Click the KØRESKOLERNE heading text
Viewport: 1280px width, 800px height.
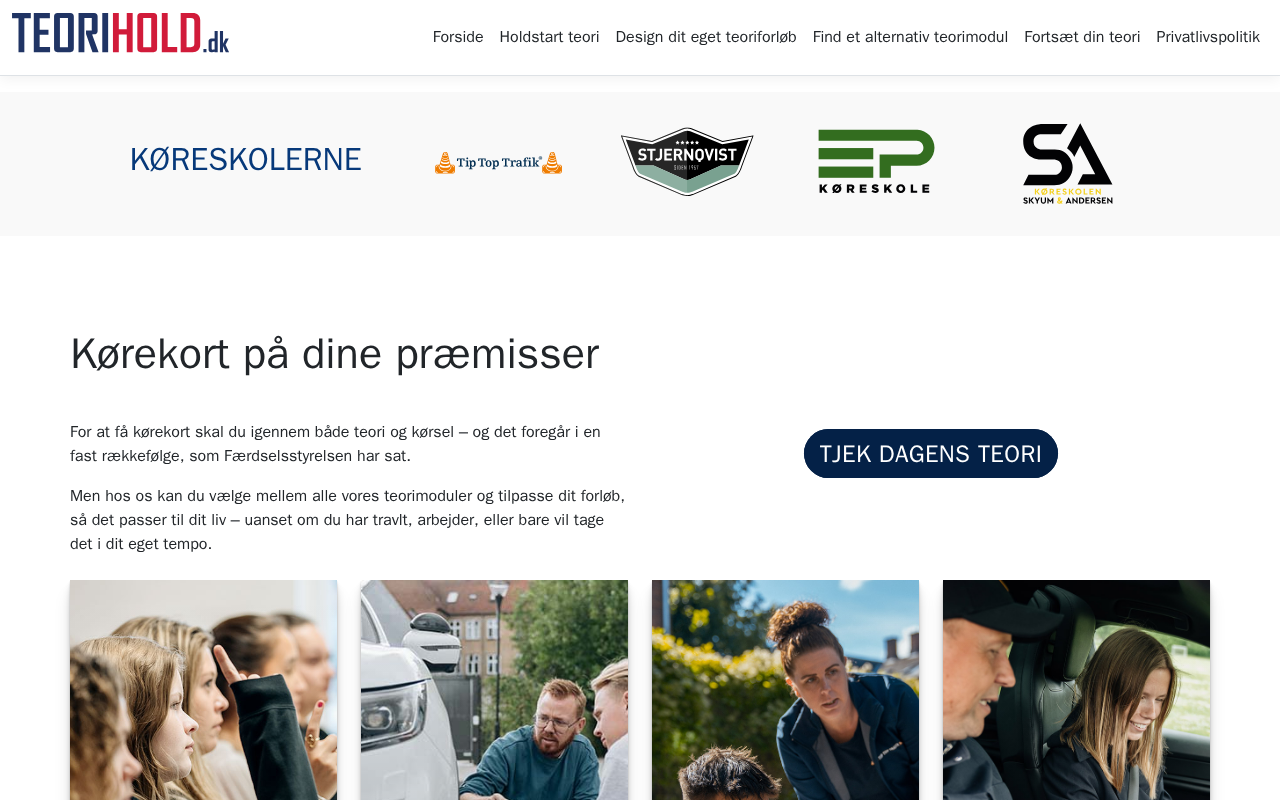pyautogui.click(x=246, y=160)
